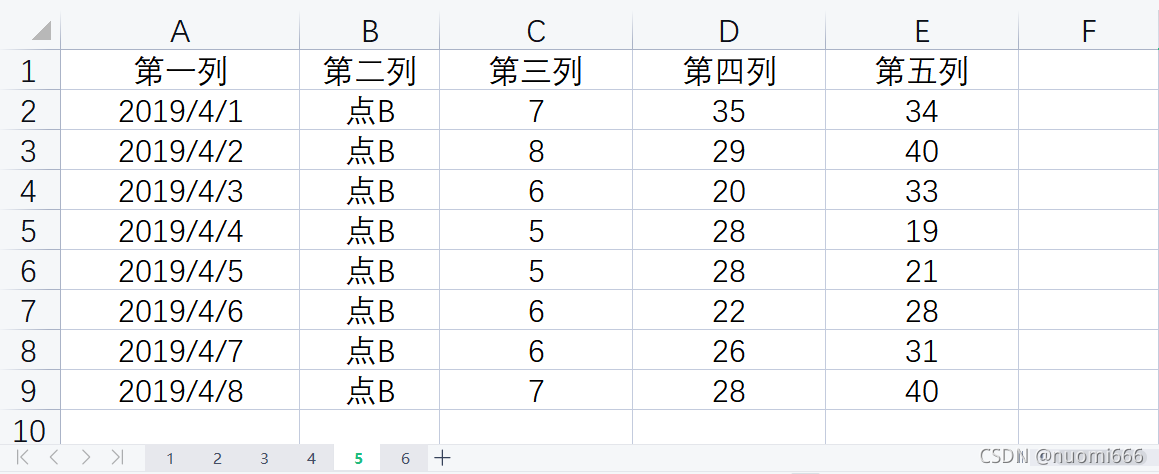This screenshot has height=474, width=1159.
Task: Click the cell containing 2019/4/3
Action: point(180,191)
